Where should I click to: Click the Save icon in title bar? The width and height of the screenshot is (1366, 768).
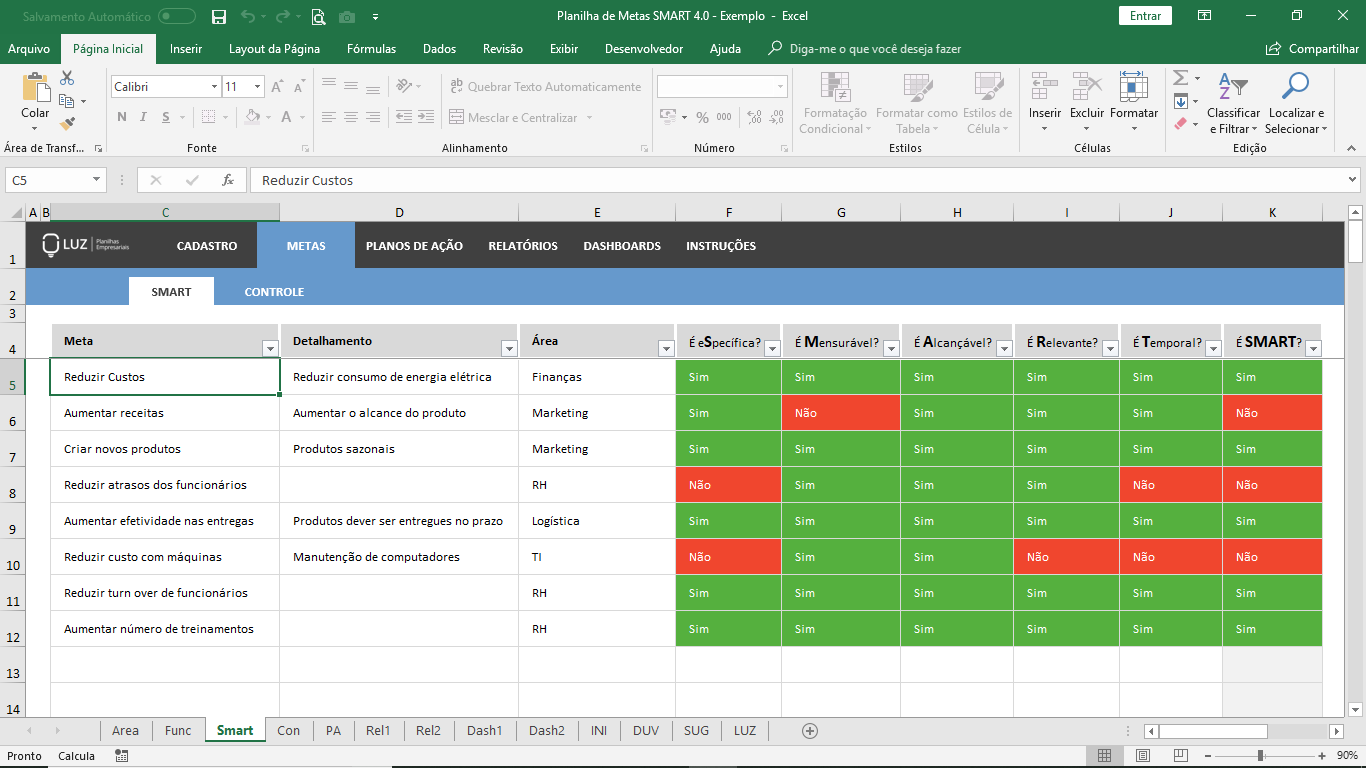pos(219,16)
